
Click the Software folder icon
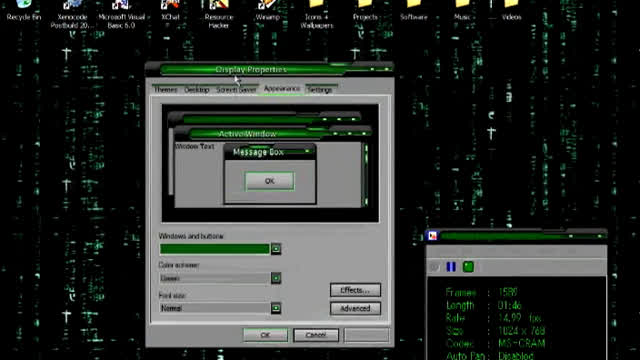413,10
